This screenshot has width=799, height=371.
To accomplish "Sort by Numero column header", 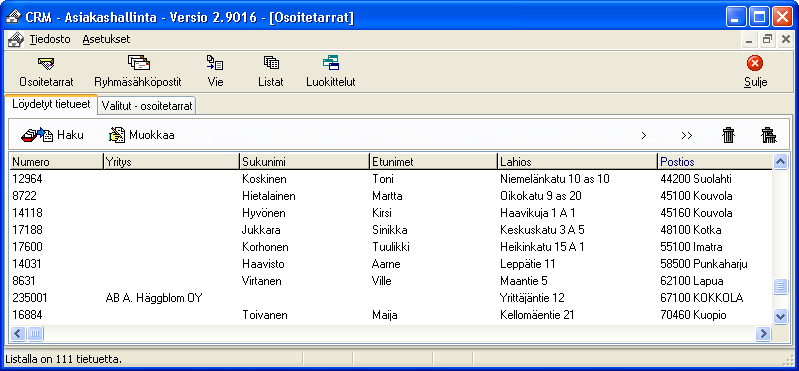I will coord(56,162).
